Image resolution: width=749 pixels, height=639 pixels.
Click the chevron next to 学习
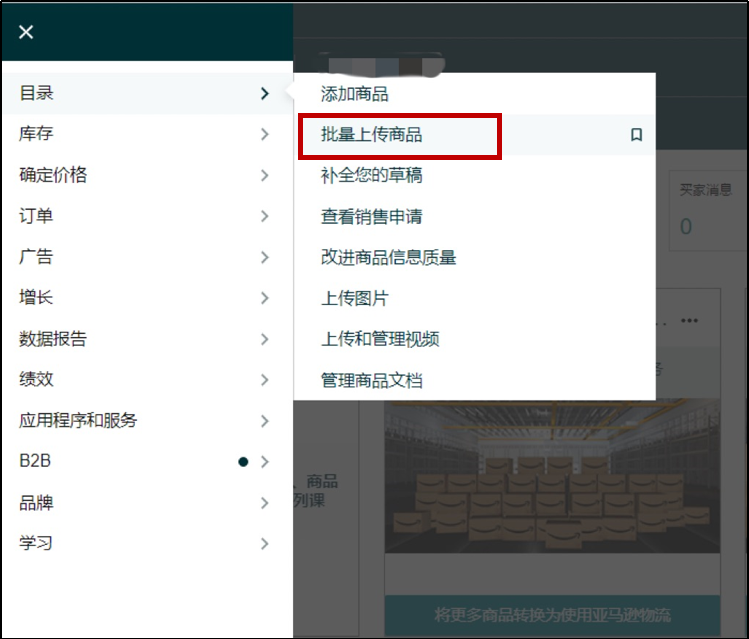[264, 544]
